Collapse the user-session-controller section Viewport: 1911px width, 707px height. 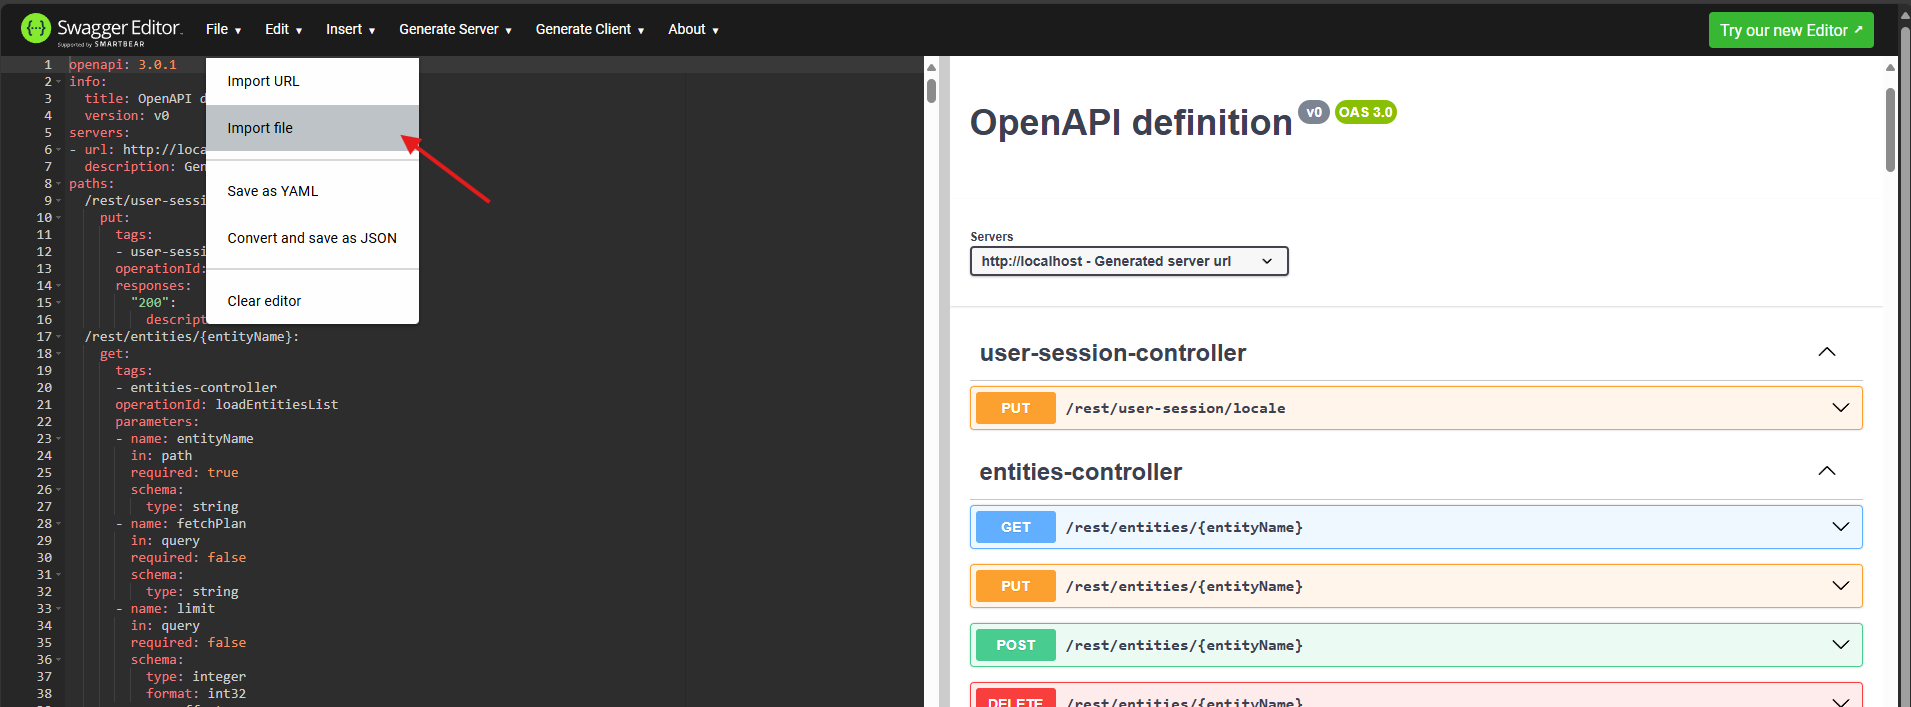(1827, 352)
